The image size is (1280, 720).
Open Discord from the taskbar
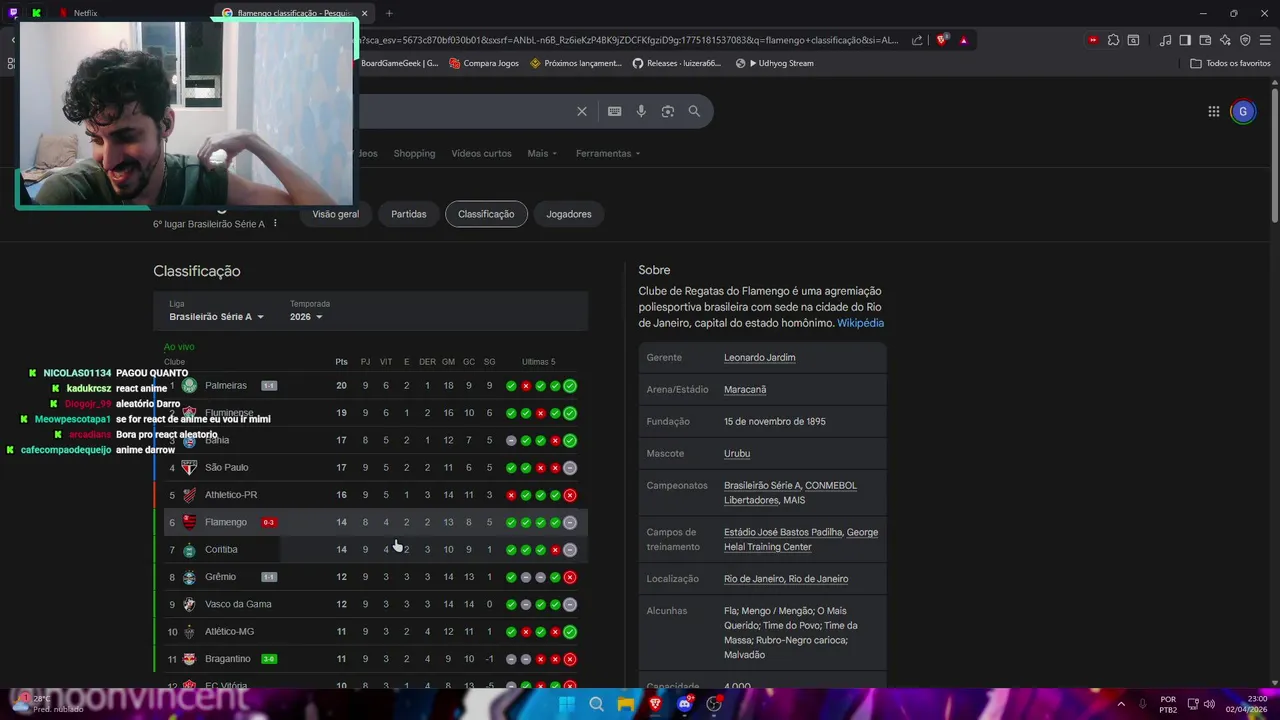pos(685,704)
